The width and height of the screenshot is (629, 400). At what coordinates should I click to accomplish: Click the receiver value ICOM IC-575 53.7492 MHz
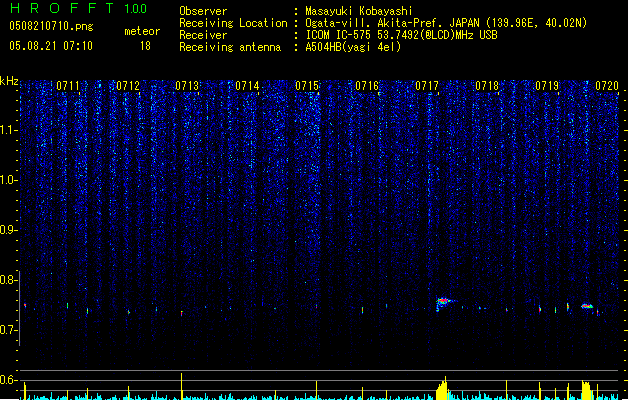coord(401,35)
